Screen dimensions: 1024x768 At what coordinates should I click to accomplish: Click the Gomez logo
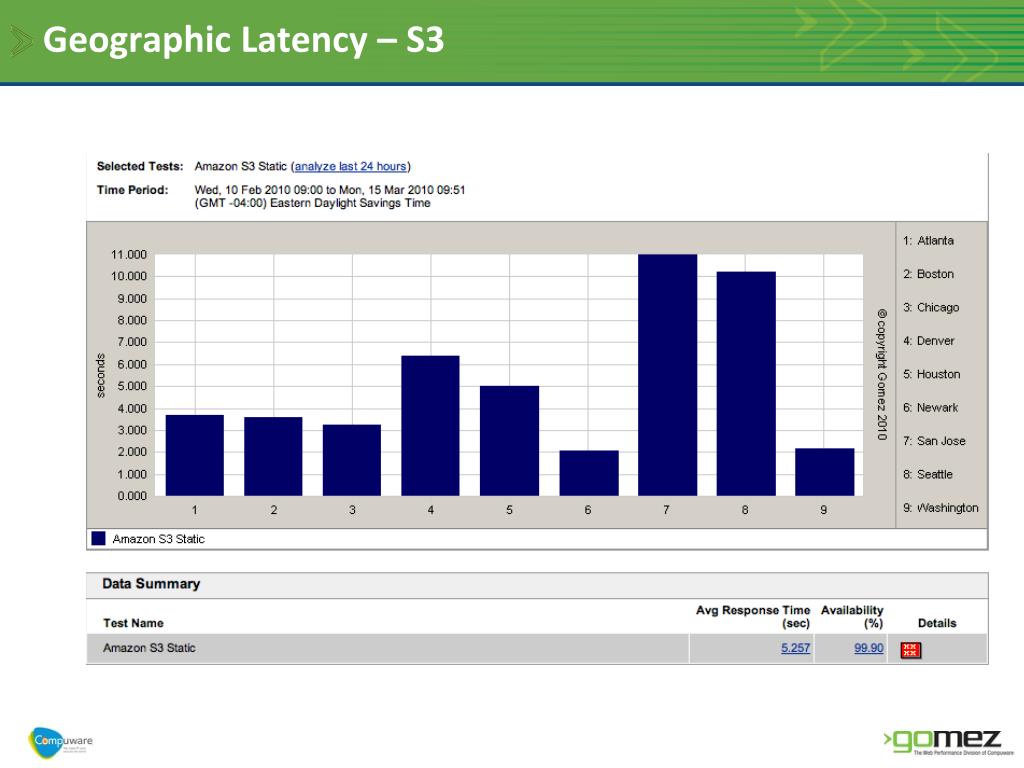[949, 743]
